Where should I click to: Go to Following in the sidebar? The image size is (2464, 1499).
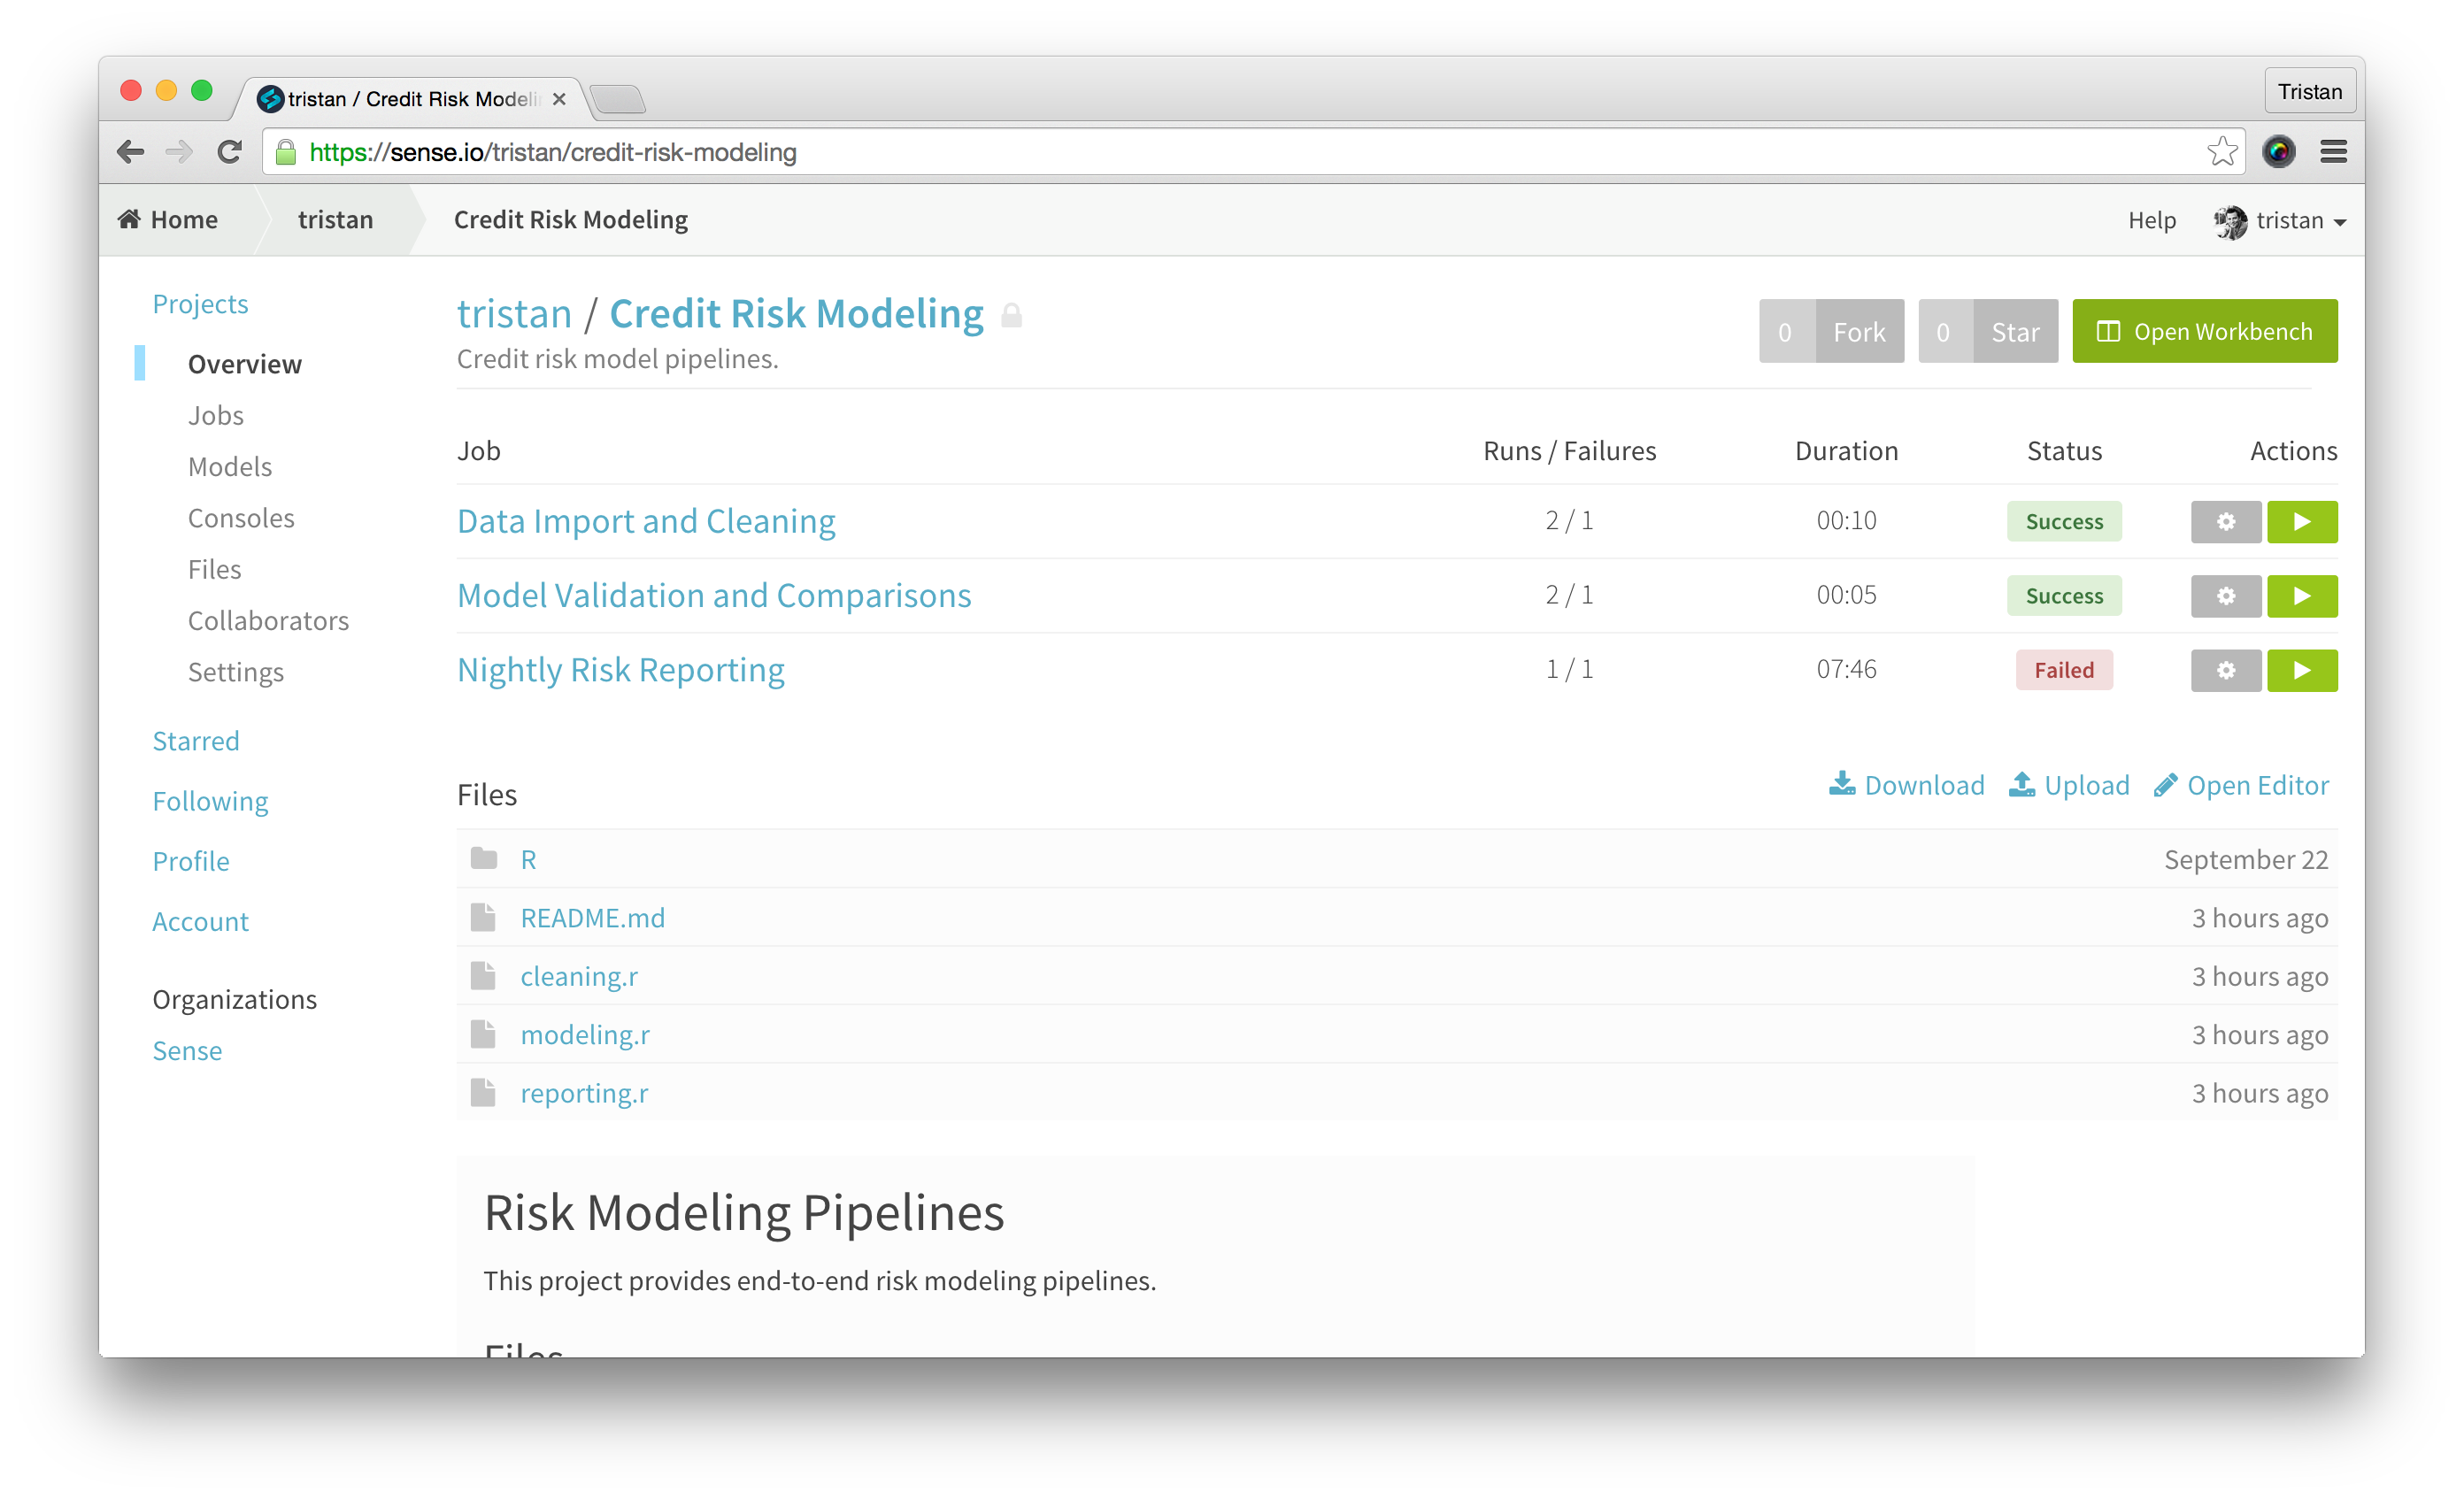tap(210, 801)
